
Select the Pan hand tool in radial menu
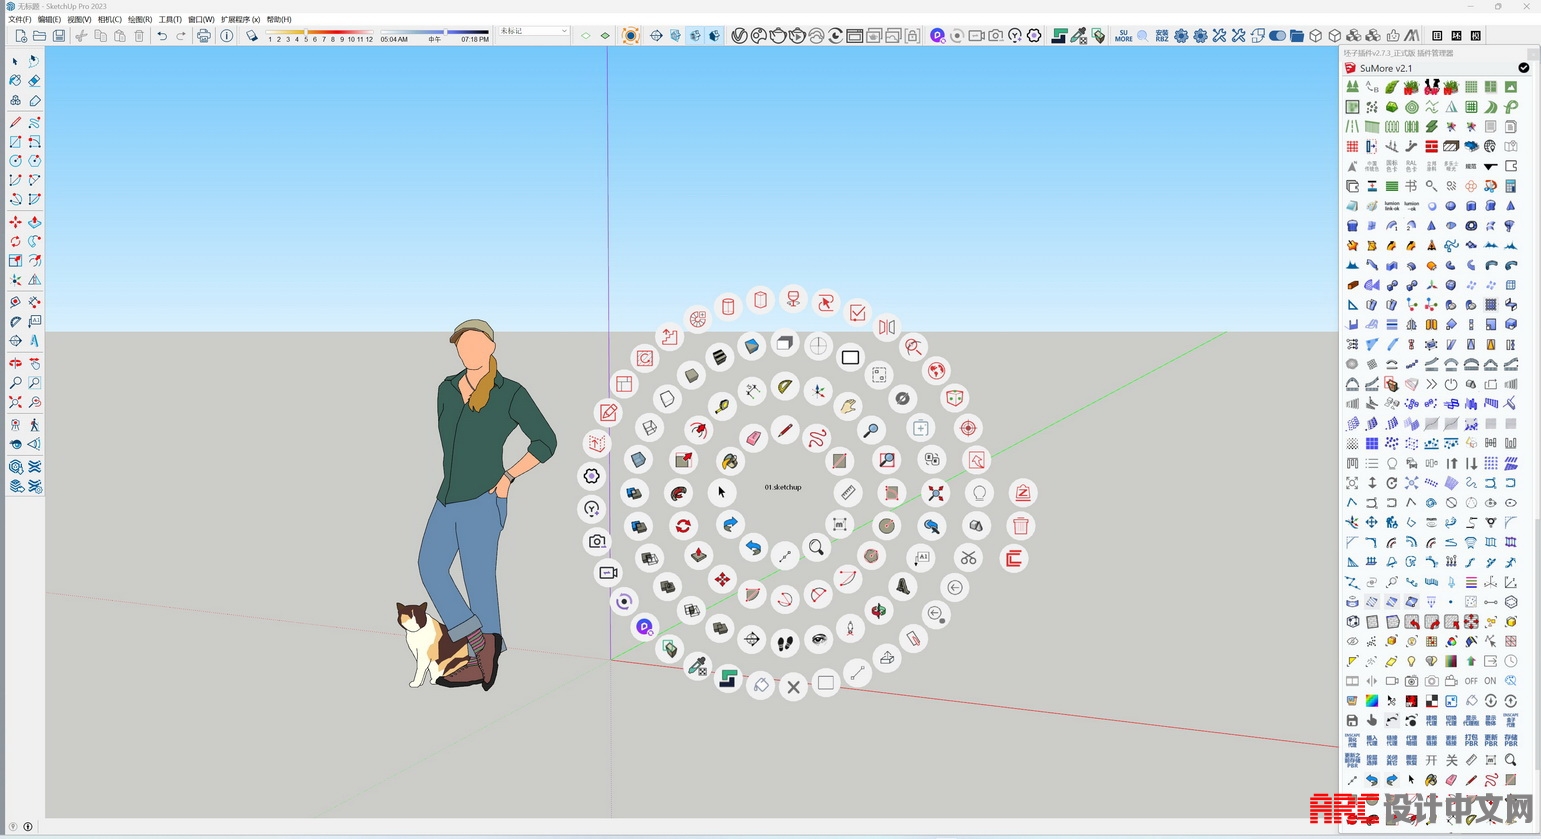click(x=849, y=406)
